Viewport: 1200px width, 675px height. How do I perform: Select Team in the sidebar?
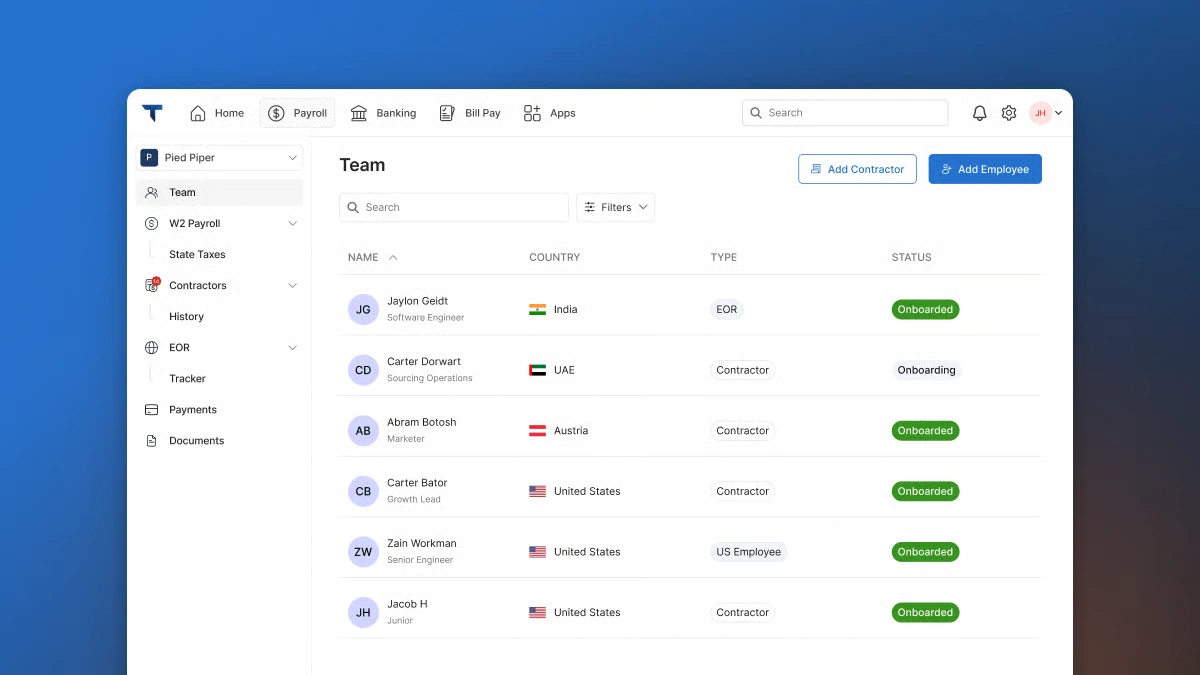pos(220,192)
